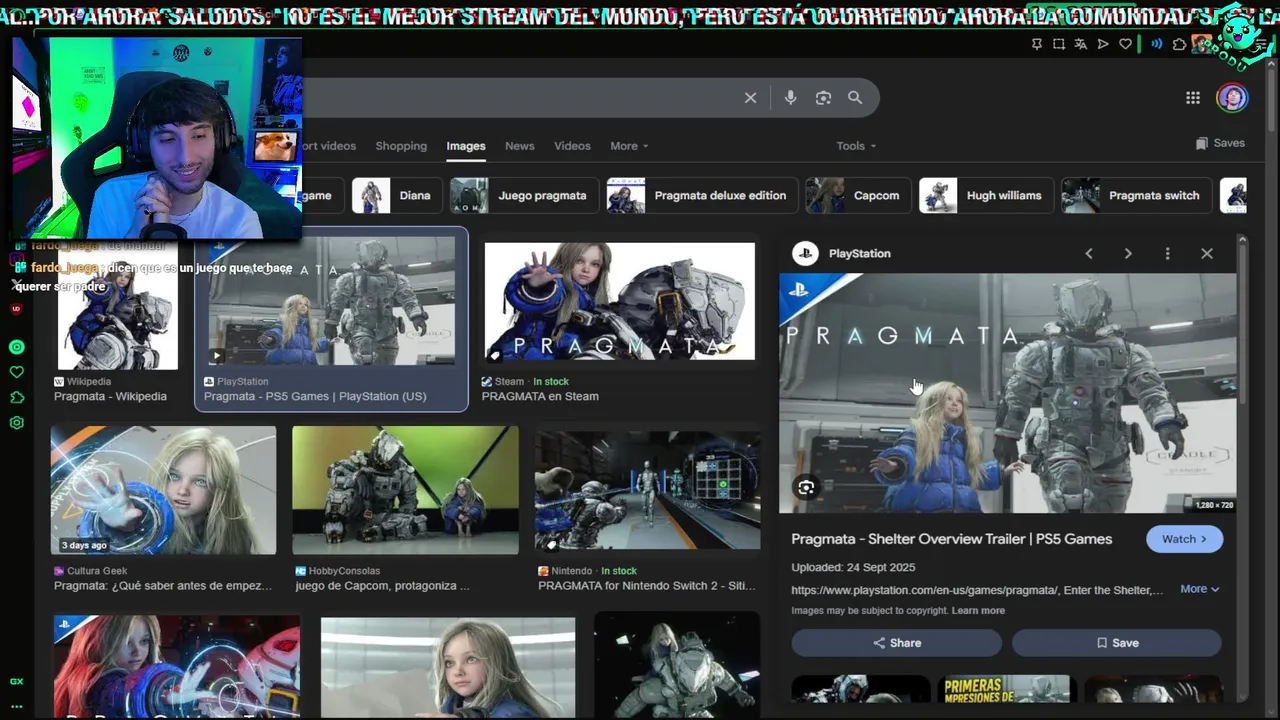Image resolution: width=1280 pixels, height=720 pixels.
Task: Follow the Learn more copyright link
Action: (978, 610)
